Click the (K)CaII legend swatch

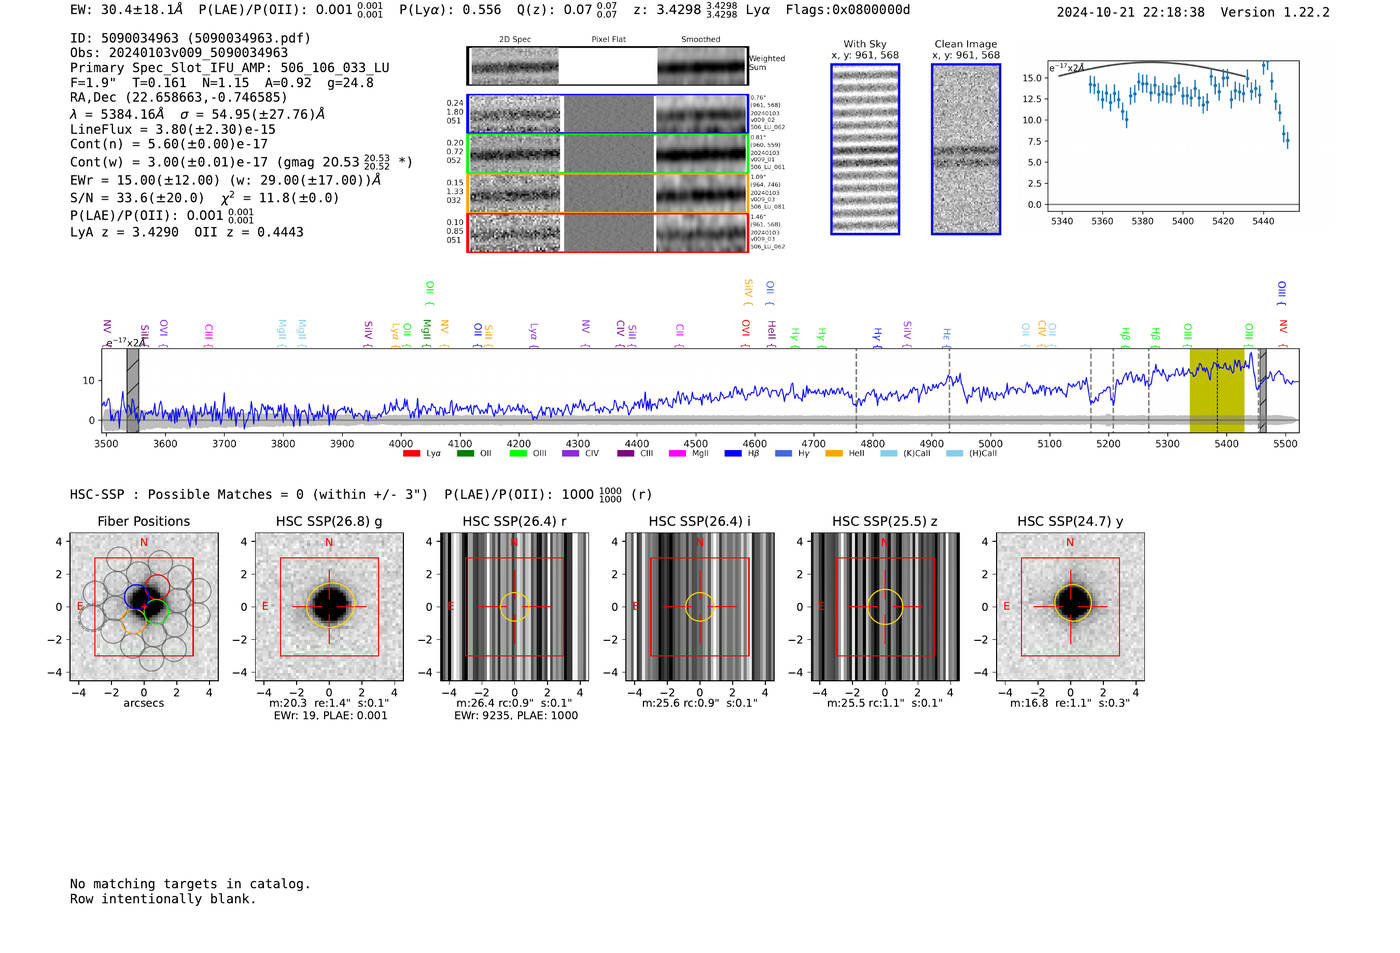[888, 454]
